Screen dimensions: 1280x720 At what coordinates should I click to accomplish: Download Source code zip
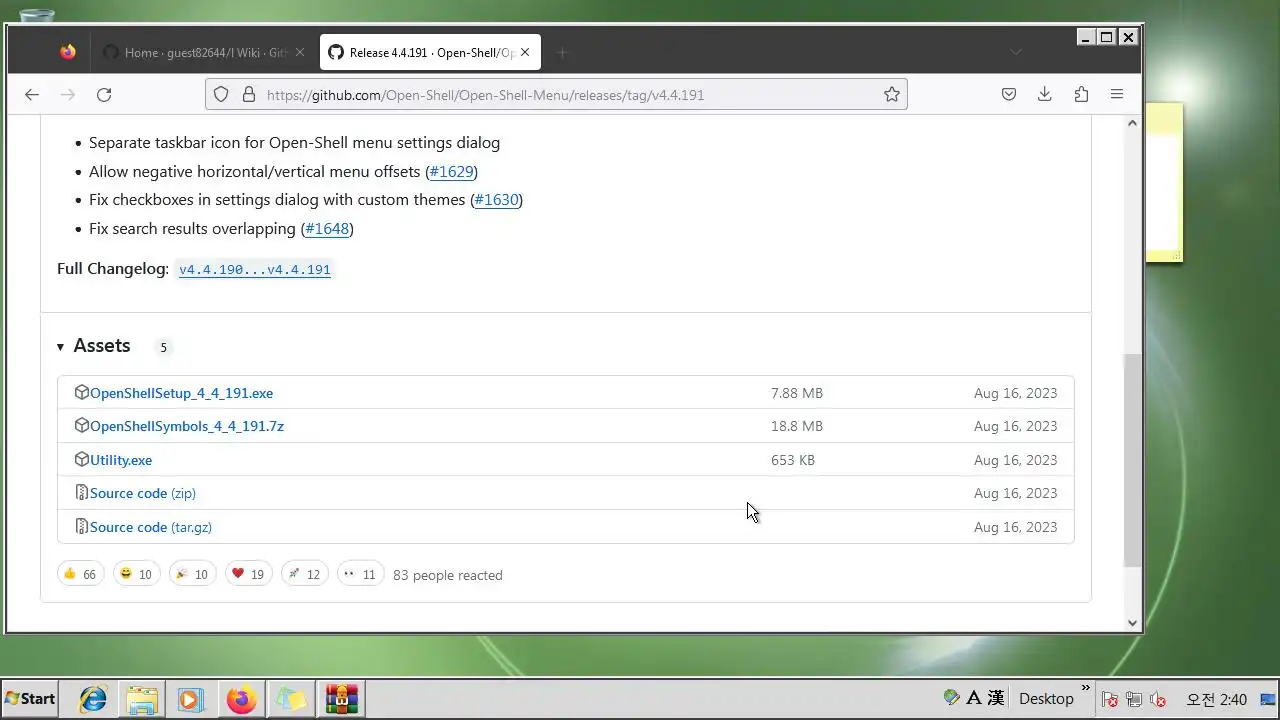(x=143, y=493)
